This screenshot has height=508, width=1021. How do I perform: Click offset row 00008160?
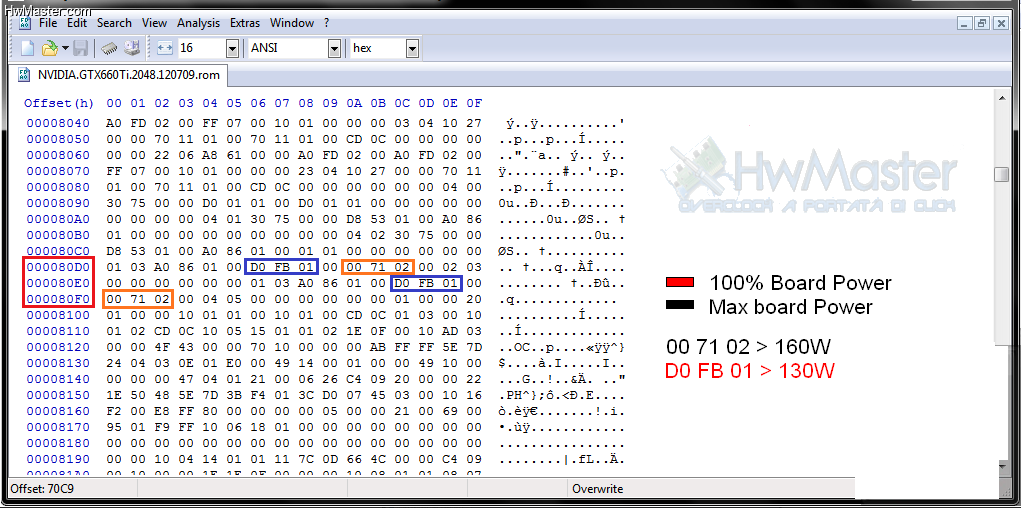[x=58, y=412]
